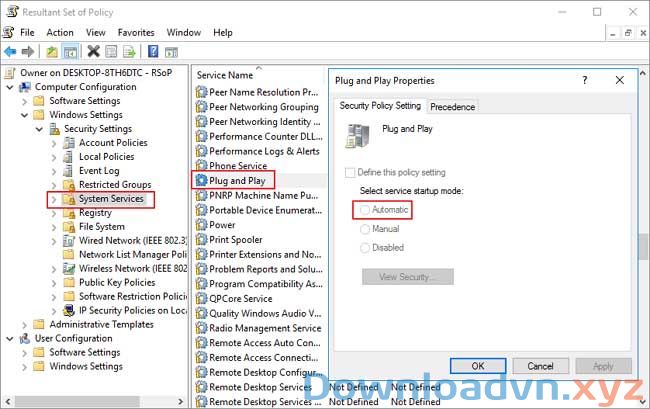The width and height of the screenshot is (650, 409).
Task: Expand the Public Key Policies node
Action: tap(54, 283)
